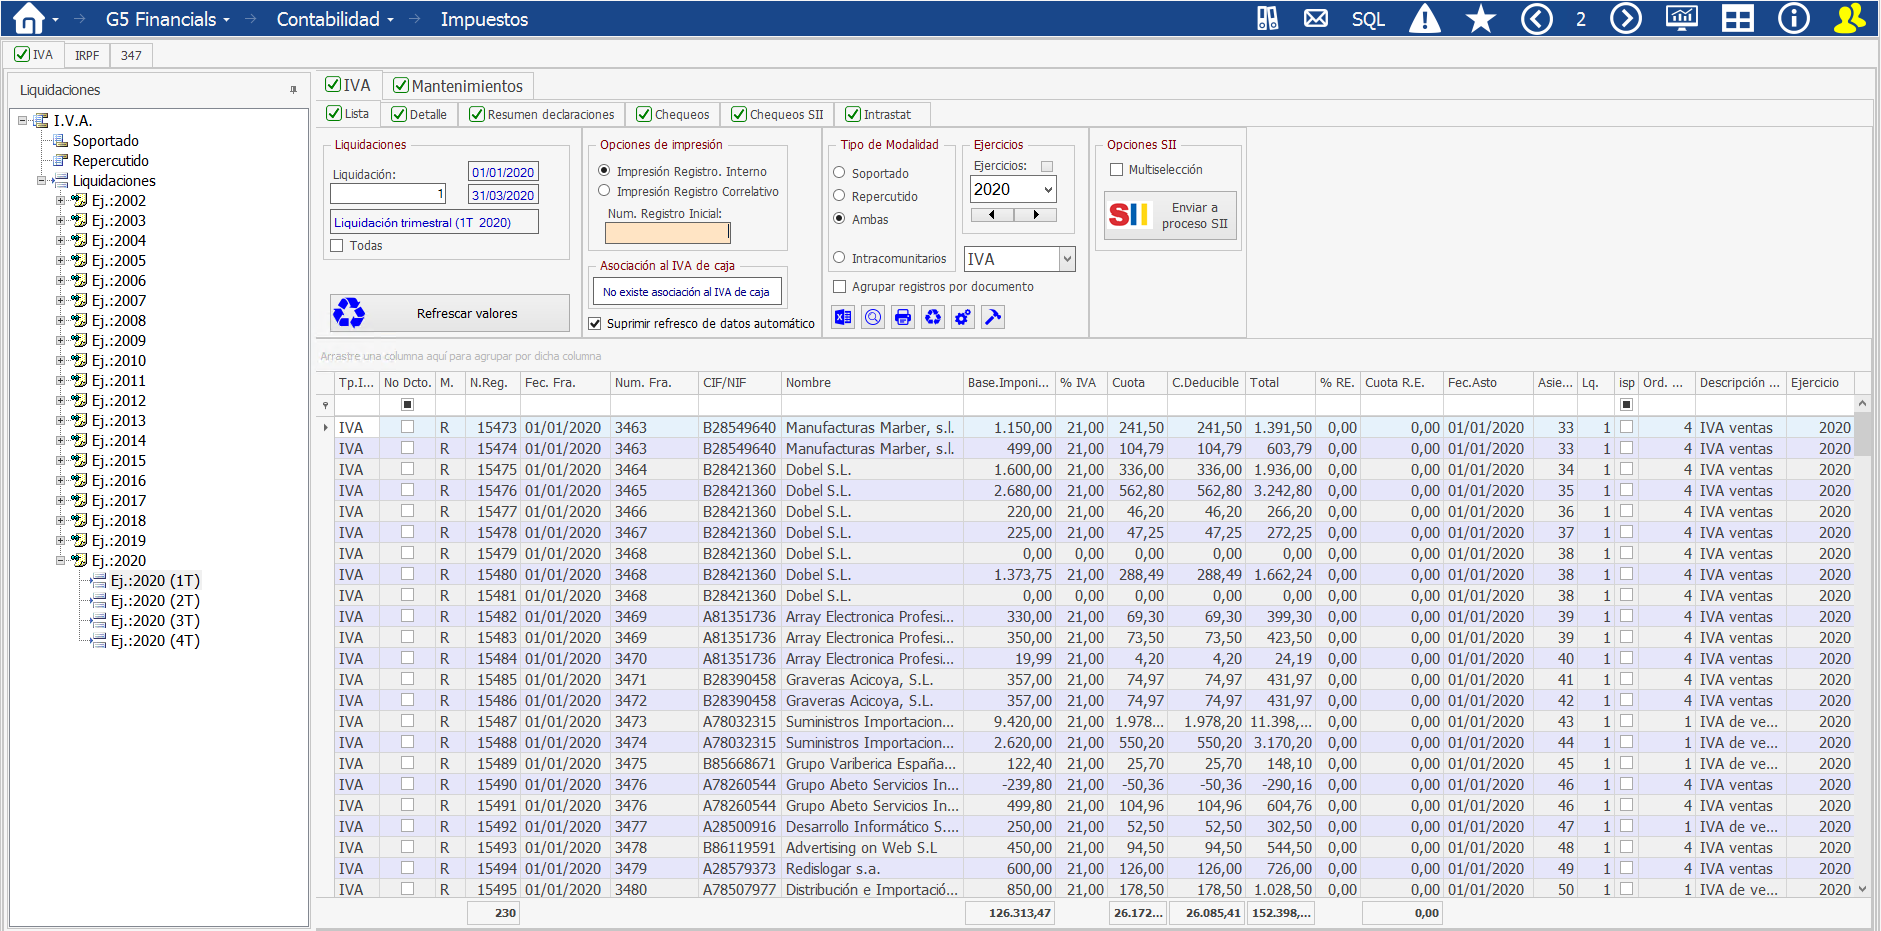Screen dimensions: 1881x931
Task: Open favorites with the star icon
Action: coord(1480,19)
